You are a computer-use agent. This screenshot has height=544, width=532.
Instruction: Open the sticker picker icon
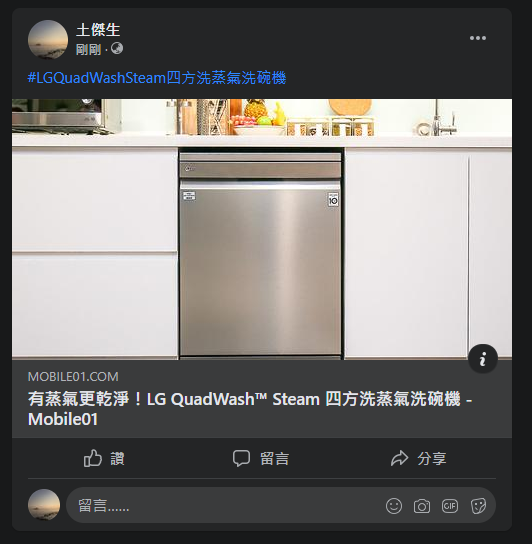[x=478, y=506]
